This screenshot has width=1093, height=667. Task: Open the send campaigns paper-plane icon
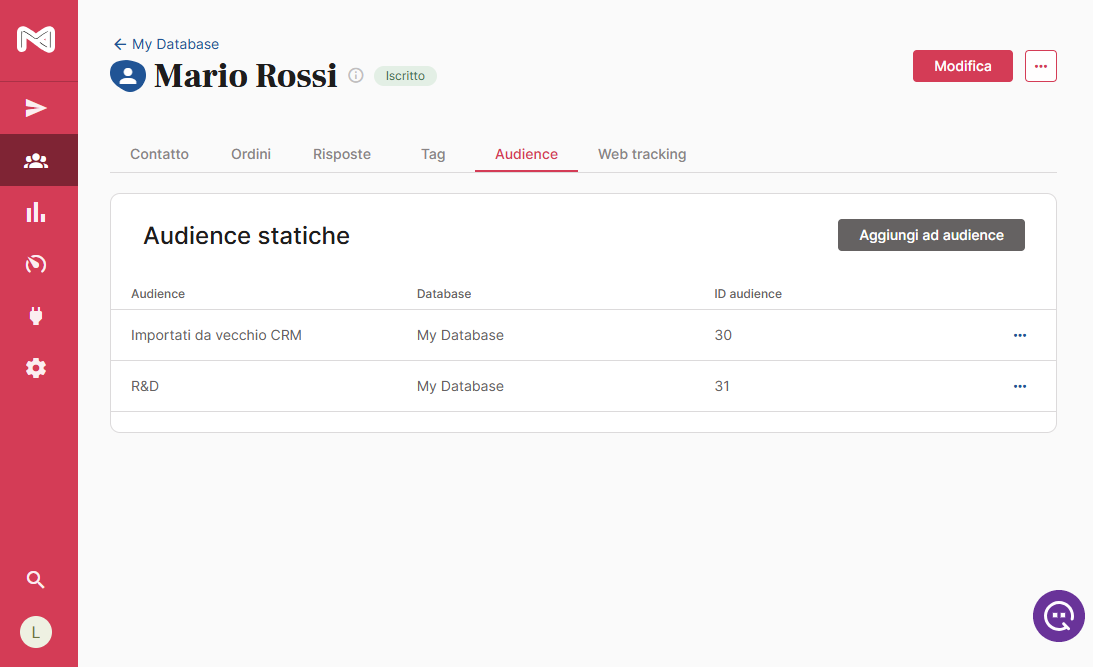[x=36, y=108]
